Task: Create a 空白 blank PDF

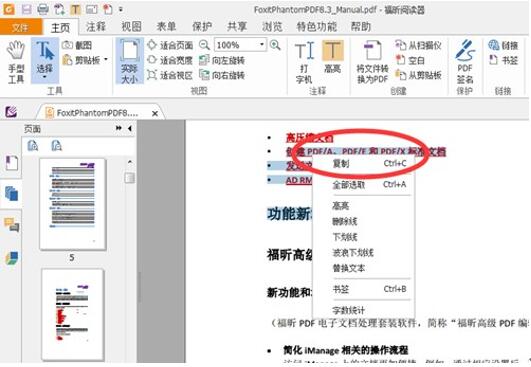Action: pos(410,60)
